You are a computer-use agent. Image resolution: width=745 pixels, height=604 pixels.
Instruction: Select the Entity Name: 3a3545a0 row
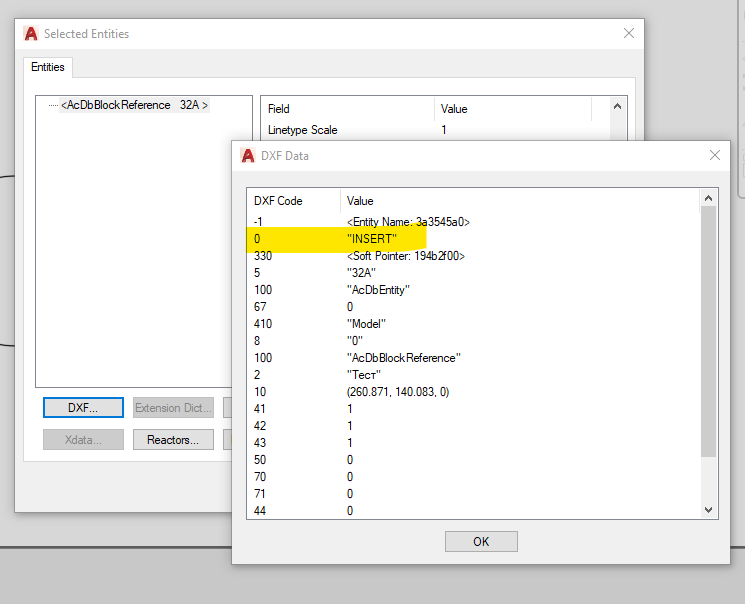tap(473, 222)
